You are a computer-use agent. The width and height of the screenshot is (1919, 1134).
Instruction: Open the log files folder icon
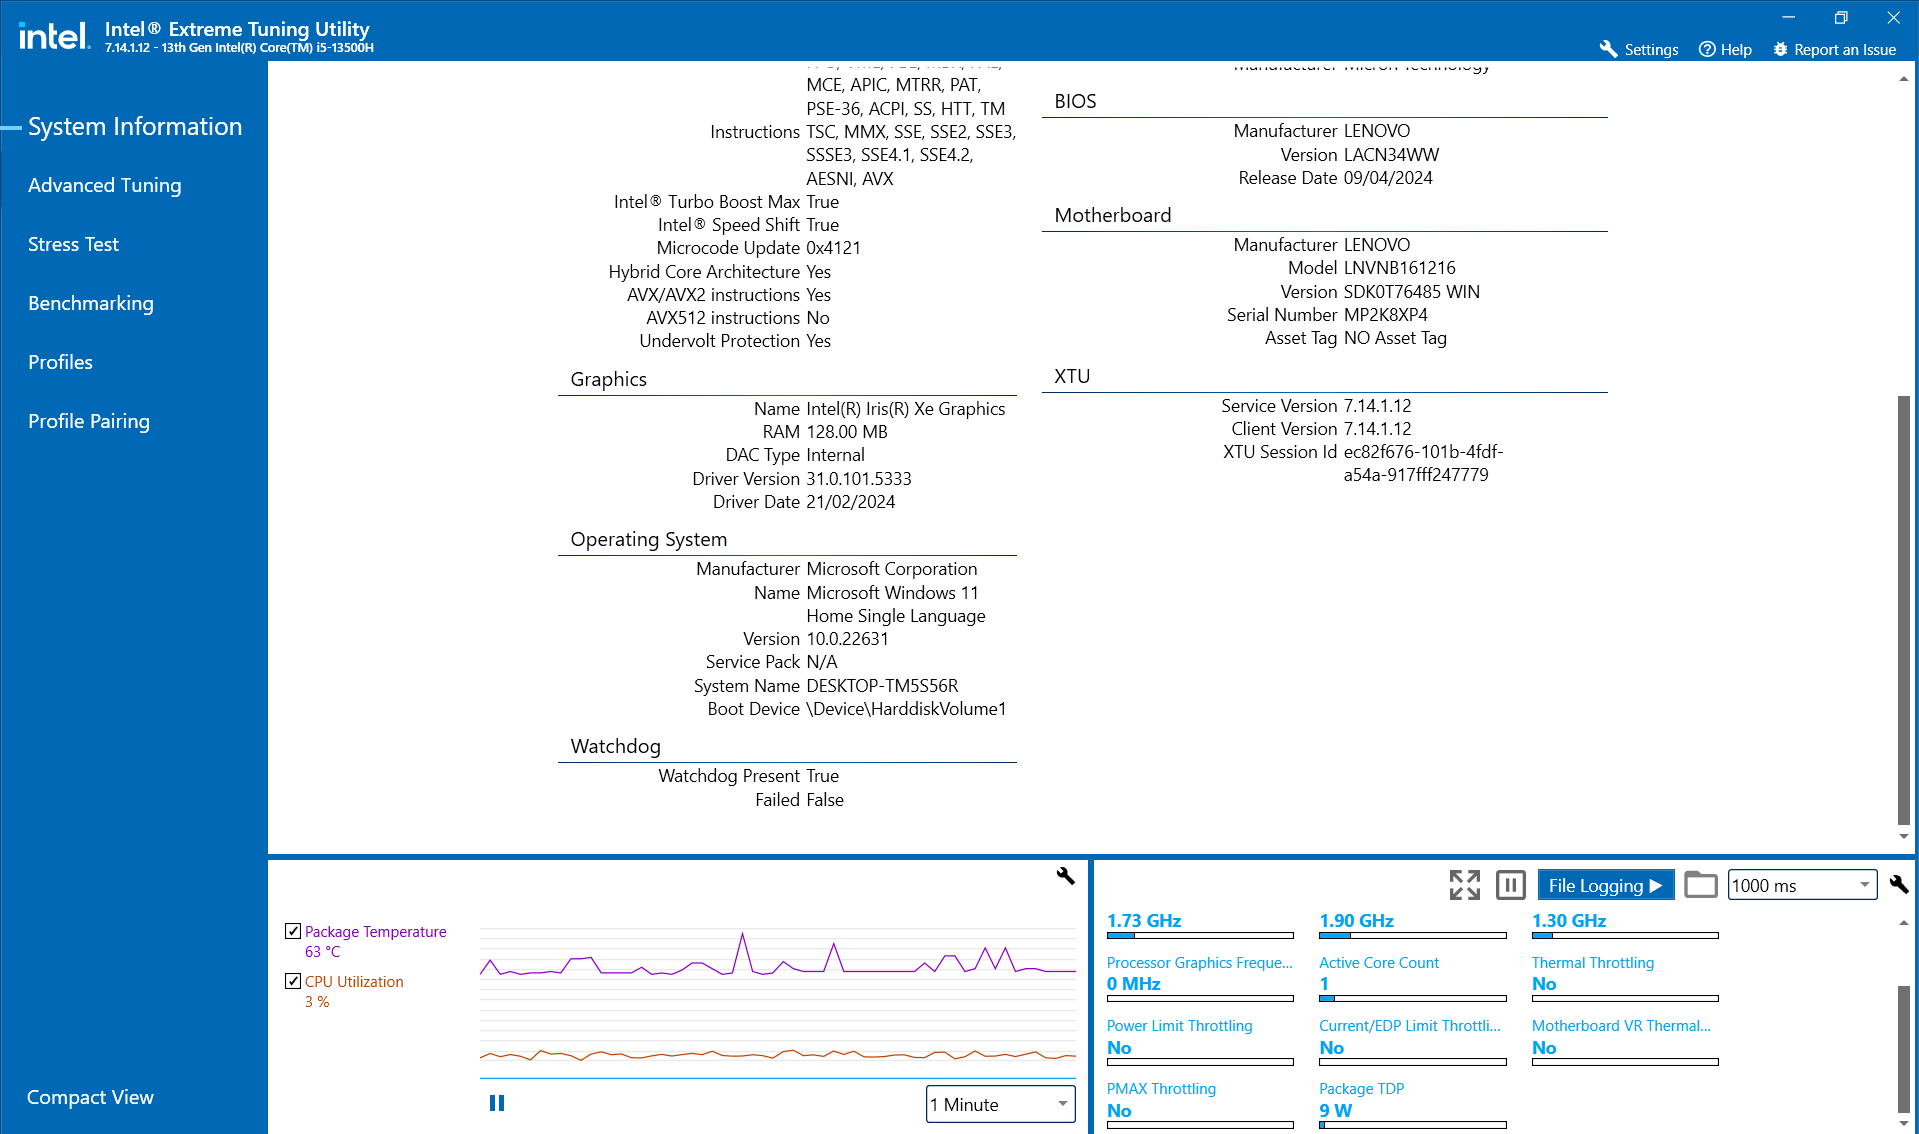[1700, 885]
